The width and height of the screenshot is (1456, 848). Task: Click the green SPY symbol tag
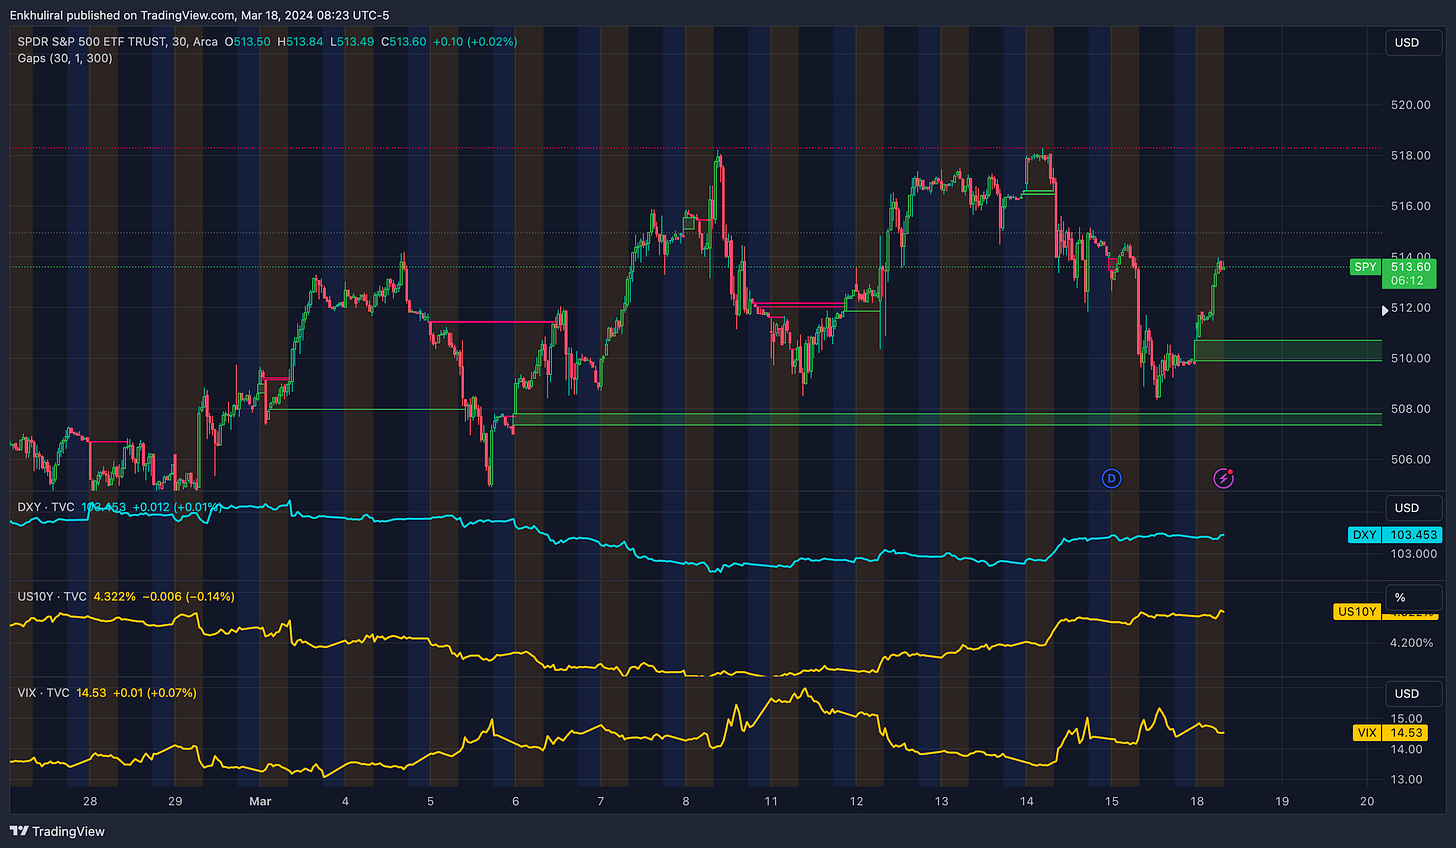coord(1365,267)
